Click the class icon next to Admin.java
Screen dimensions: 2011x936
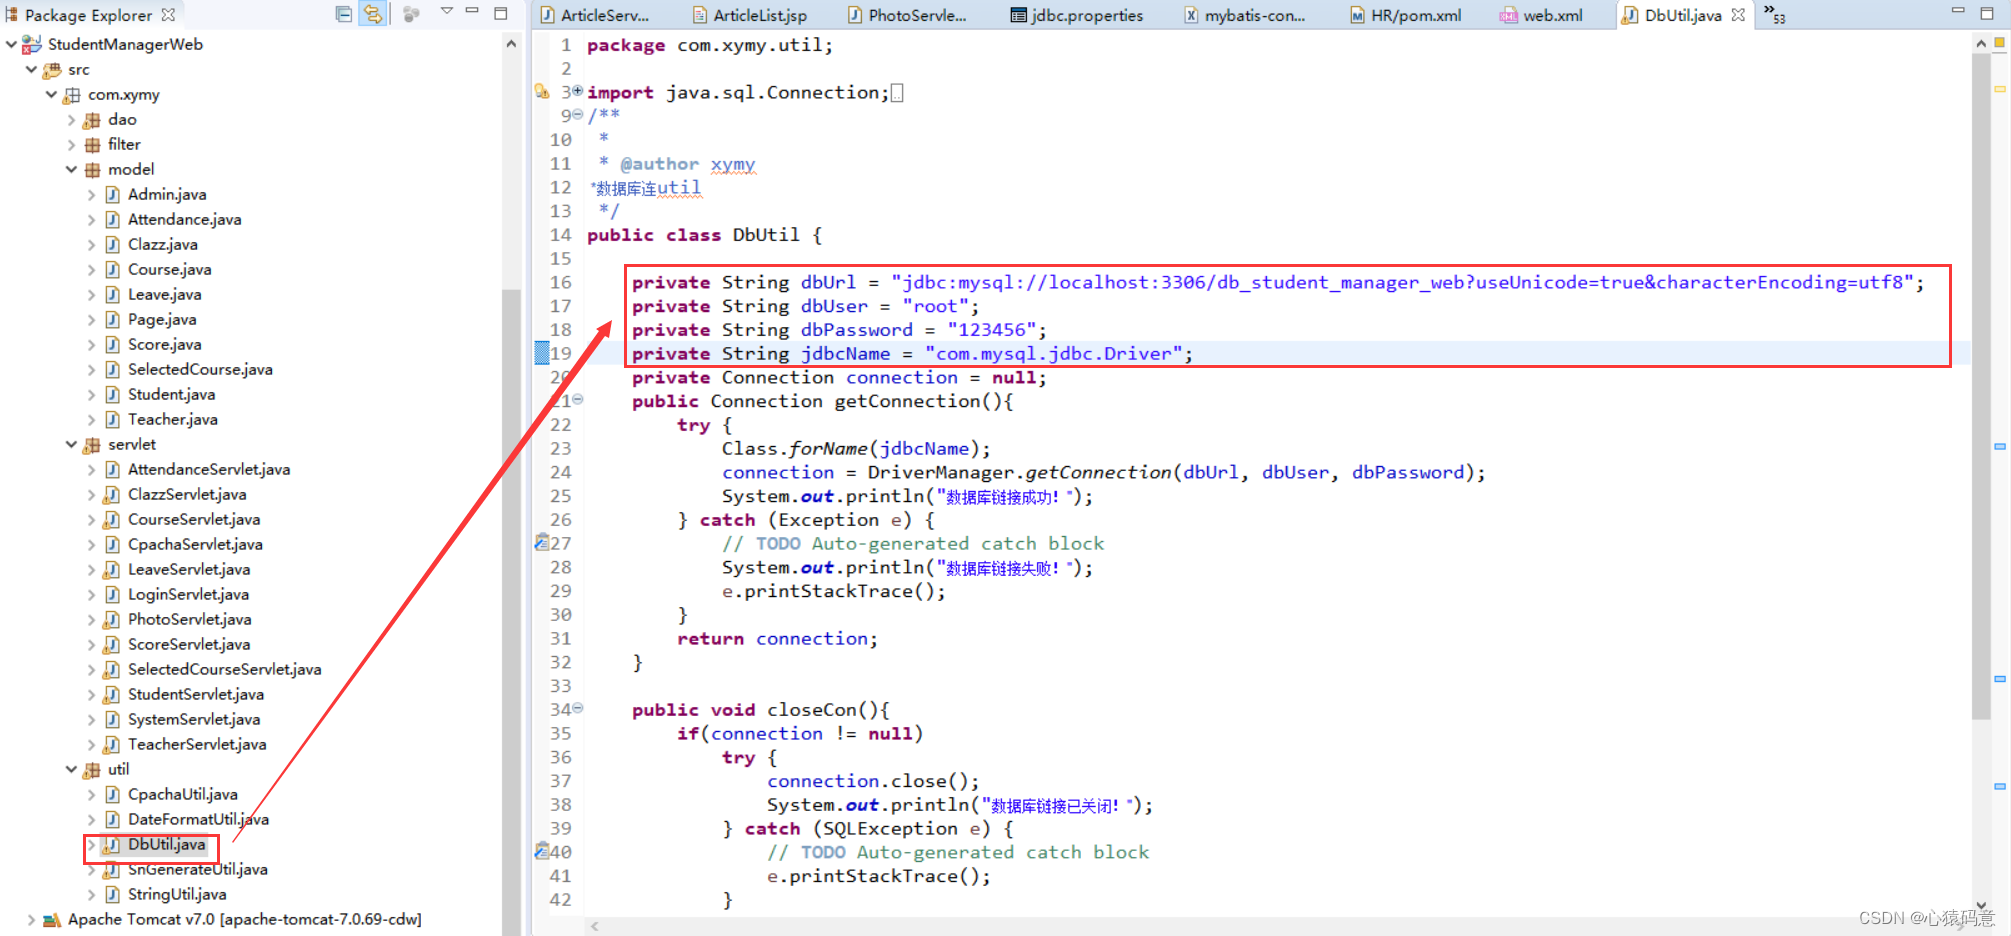[x=111, y=194]
